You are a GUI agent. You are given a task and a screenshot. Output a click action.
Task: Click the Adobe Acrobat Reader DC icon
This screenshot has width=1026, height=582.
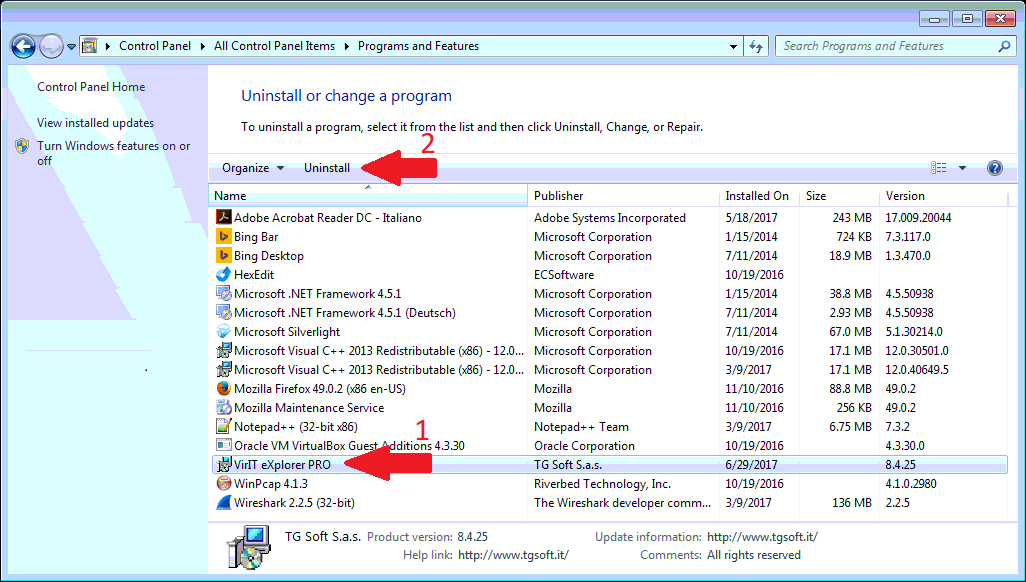tap(224, 217)
